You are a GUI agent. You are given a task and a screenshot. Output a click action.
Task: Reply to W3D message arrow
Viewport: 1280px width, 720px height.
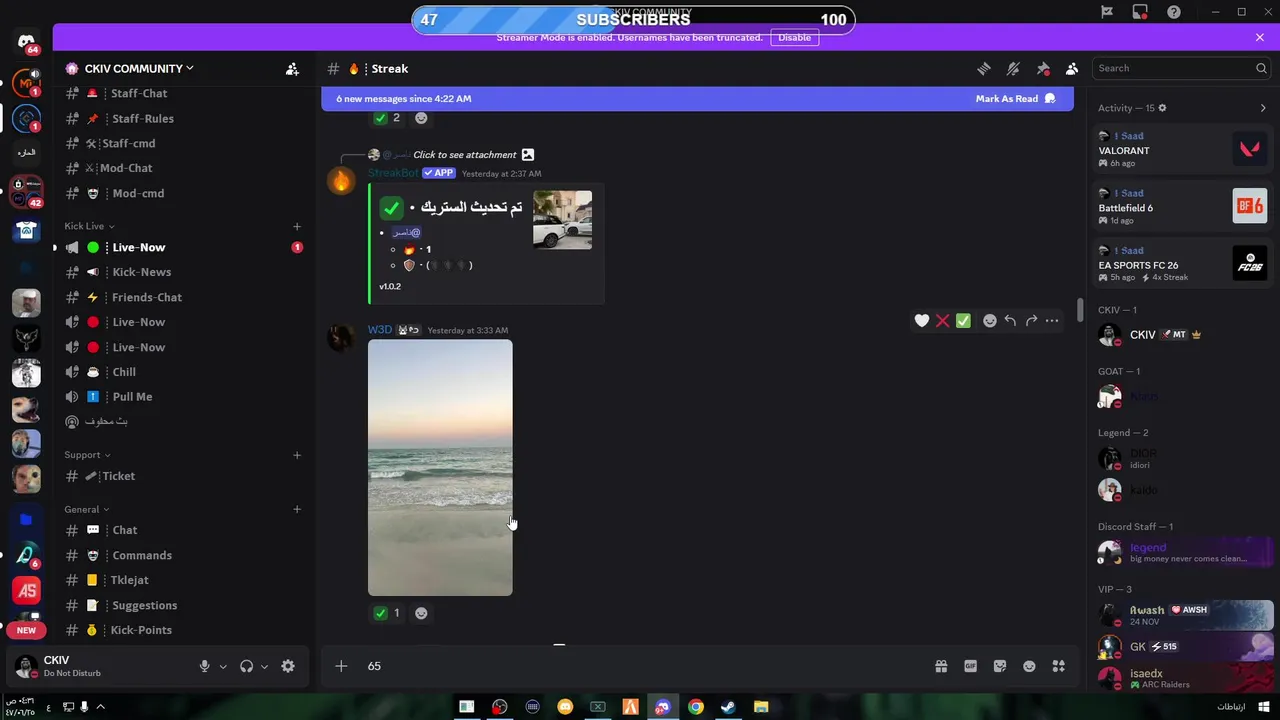pyautogui.click(x=1010, y=321)
